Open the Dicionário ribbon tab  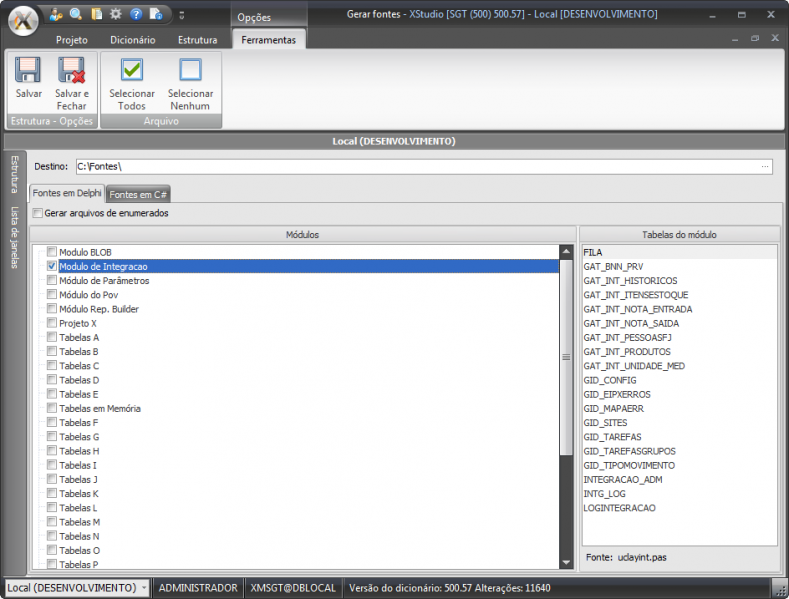[x=132, y=40]
